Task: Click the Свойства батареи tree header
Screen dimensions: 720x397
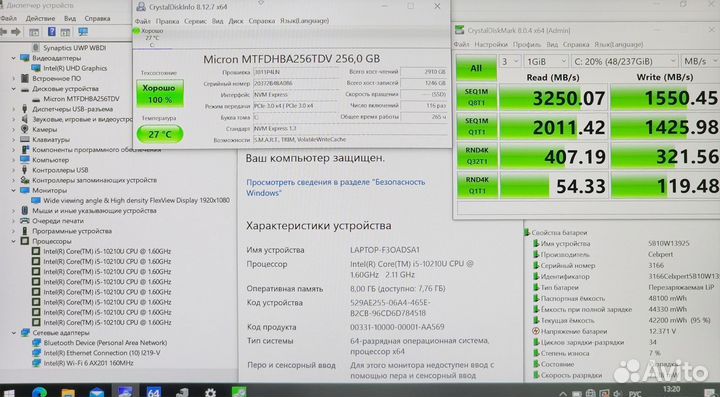Action: click(559, 233)
